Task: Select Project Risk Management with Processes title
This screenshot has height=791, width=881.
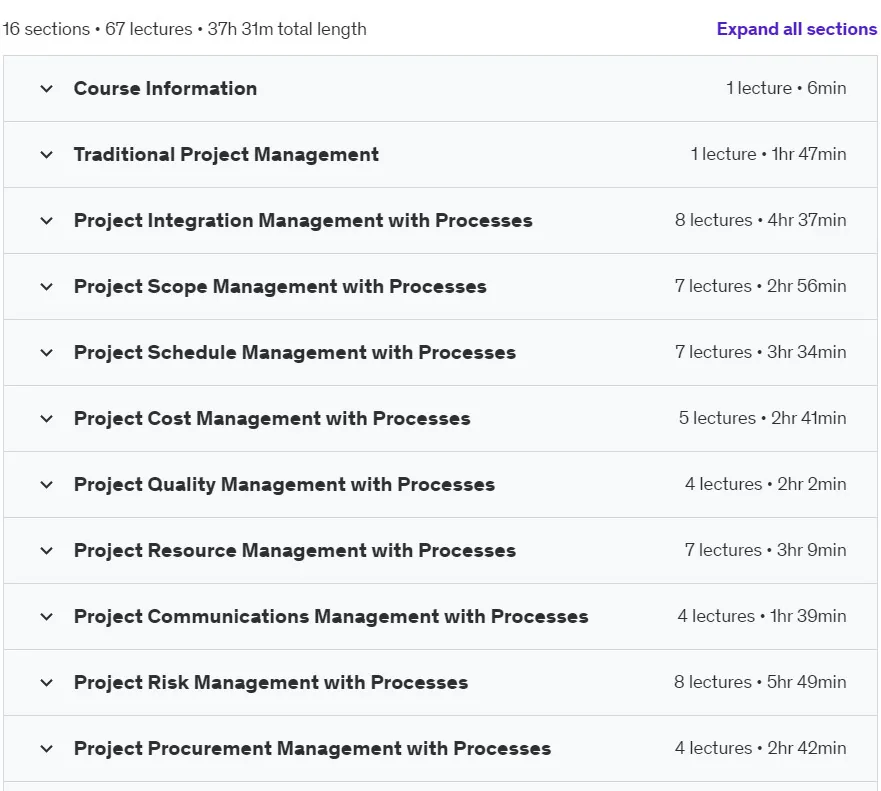Action: [271, 683]
